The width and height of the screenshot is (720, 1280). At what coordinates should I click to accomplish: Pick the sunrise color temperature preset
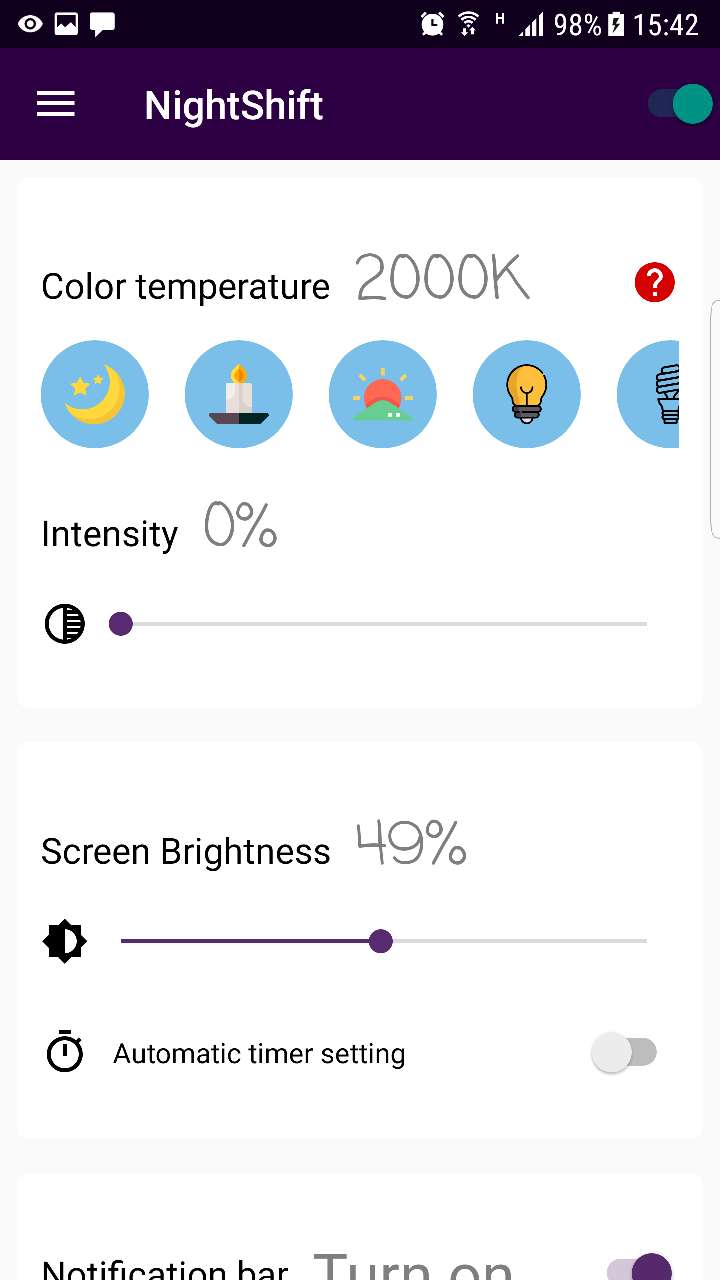[383, 394]
